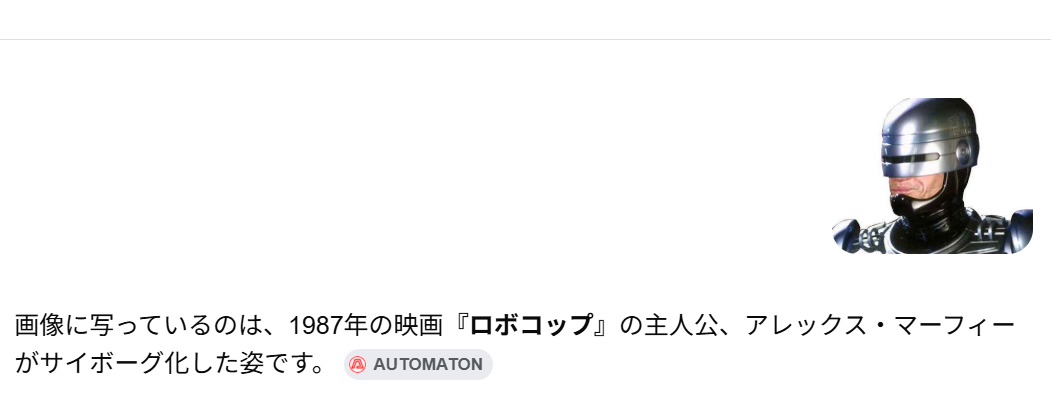Click the word 映画 before the title

pos(421,326)
